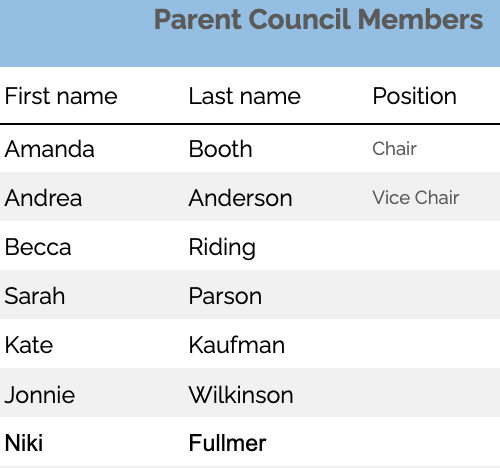Click the Parent Council Members heading
500x468 pixels.
pos(318,20)
